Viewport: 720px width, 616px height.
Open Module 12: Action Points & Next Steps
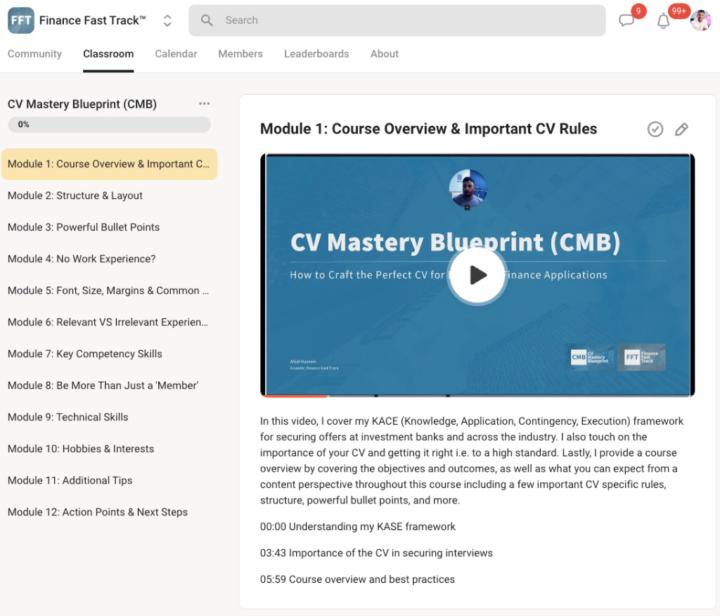pos(109,512)
